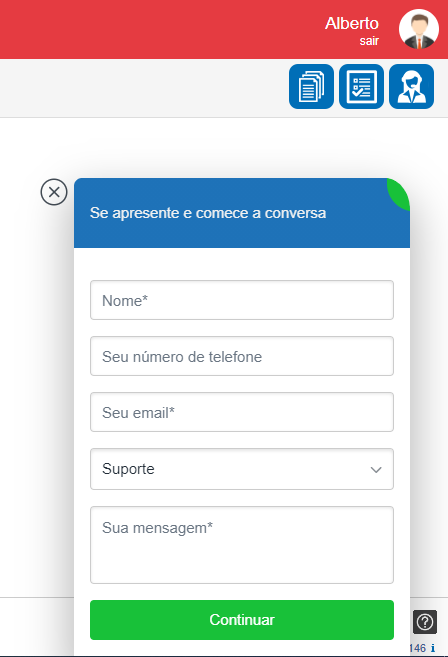Close the chat form with the circled X
This screenshot has height=657, width=448.
pyautogui.click(x=54, y=192)
